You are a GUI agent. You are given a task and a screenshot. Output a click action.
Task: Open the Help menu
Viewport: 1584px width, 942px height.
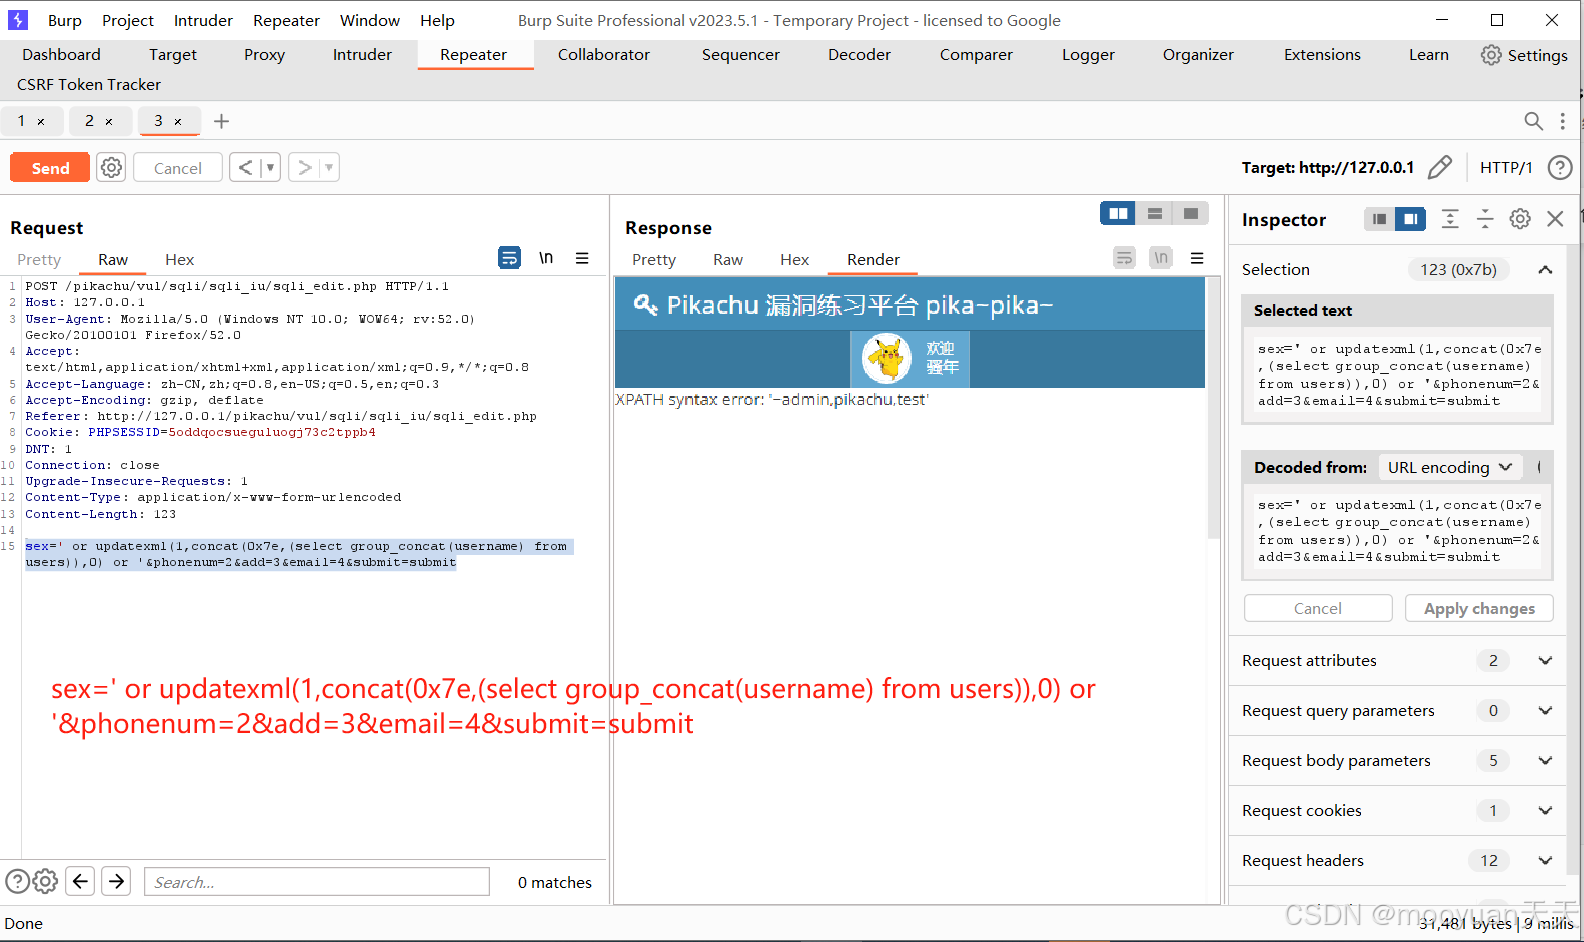coord(437,20)
